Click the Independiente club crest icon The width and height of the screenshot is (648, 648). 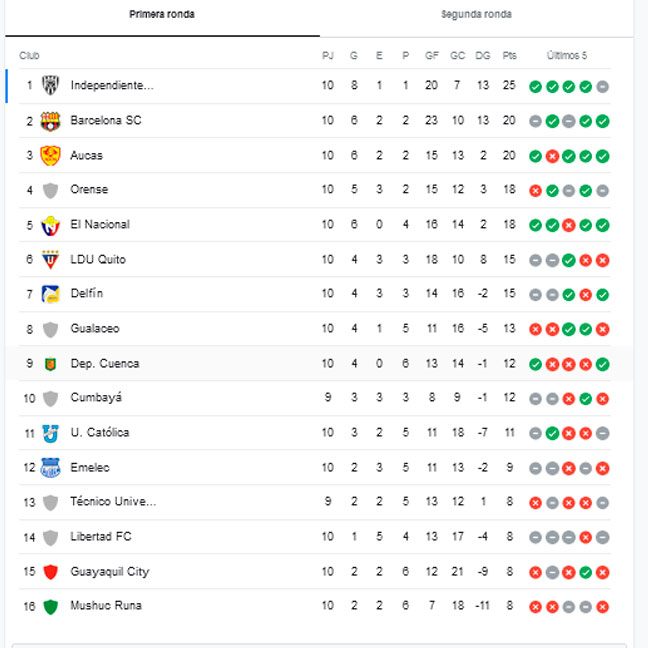point(50,86)
